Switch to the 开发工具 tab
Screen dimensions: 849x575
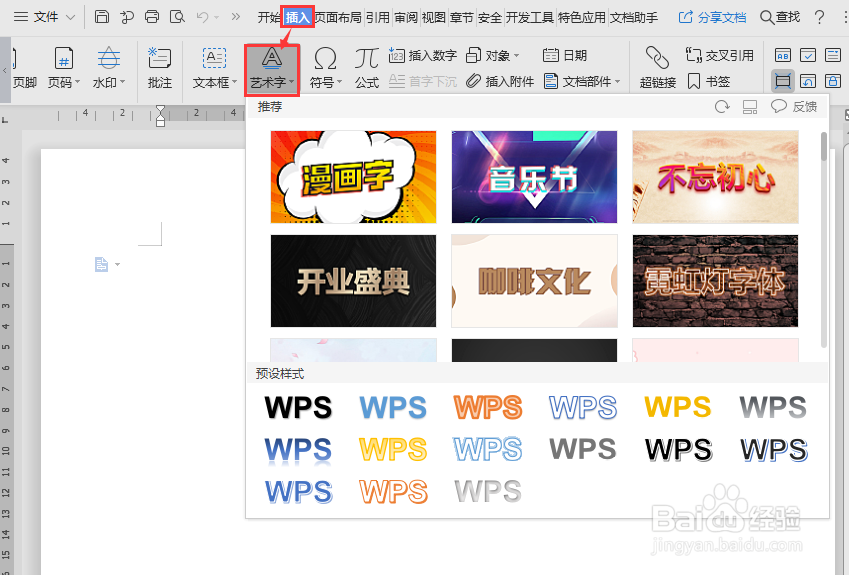point(530,18)
